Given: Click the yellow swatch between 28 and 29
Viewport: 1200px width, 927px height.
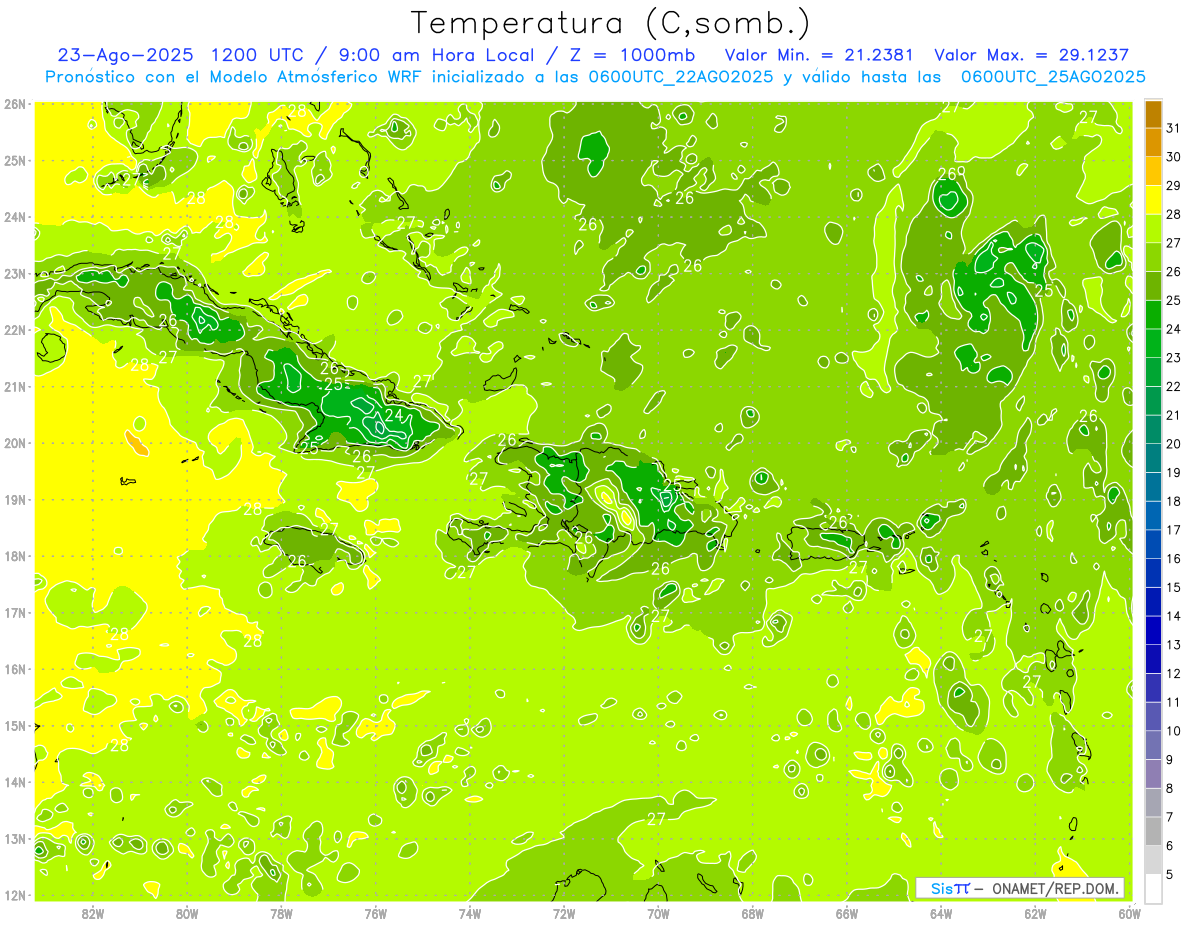Looking at the screenshot, I should pos(1153,200).
